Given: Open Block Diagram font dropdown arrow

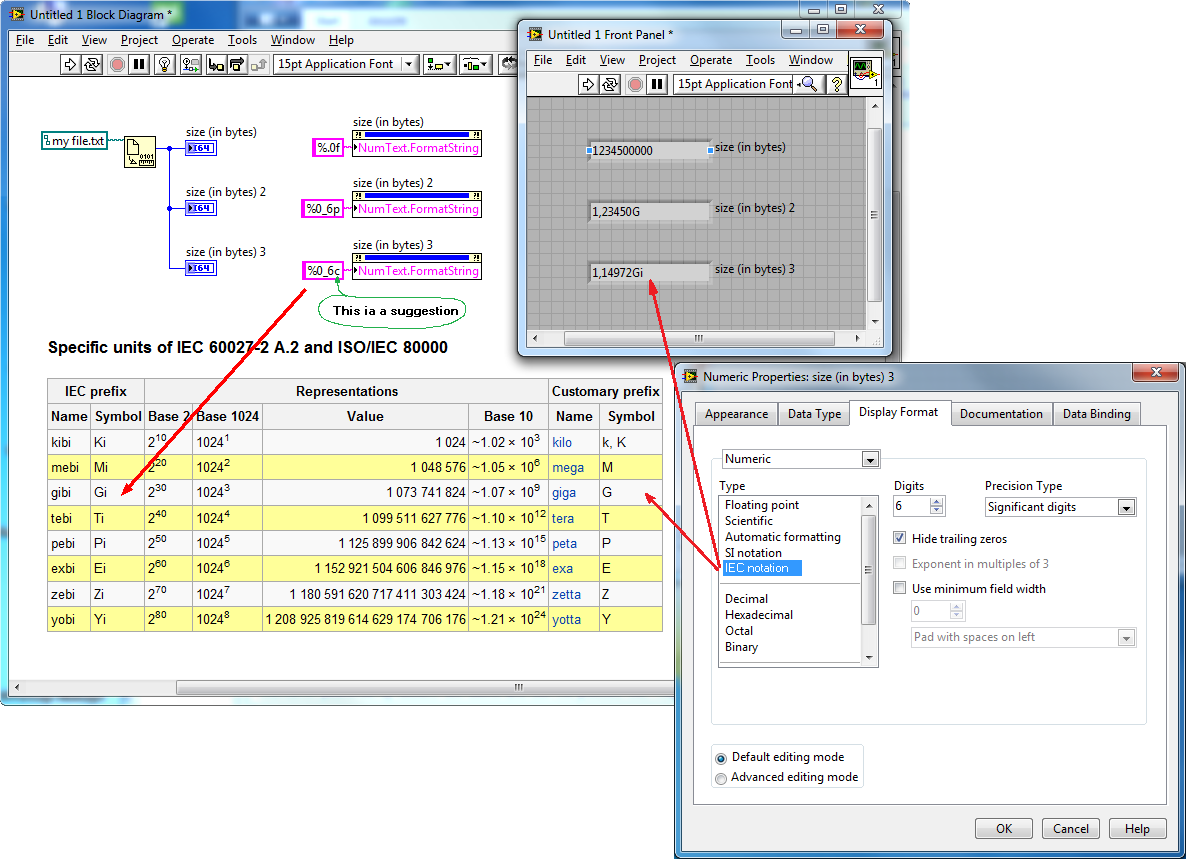Looking at the screenshot, I should pos(409,65).
